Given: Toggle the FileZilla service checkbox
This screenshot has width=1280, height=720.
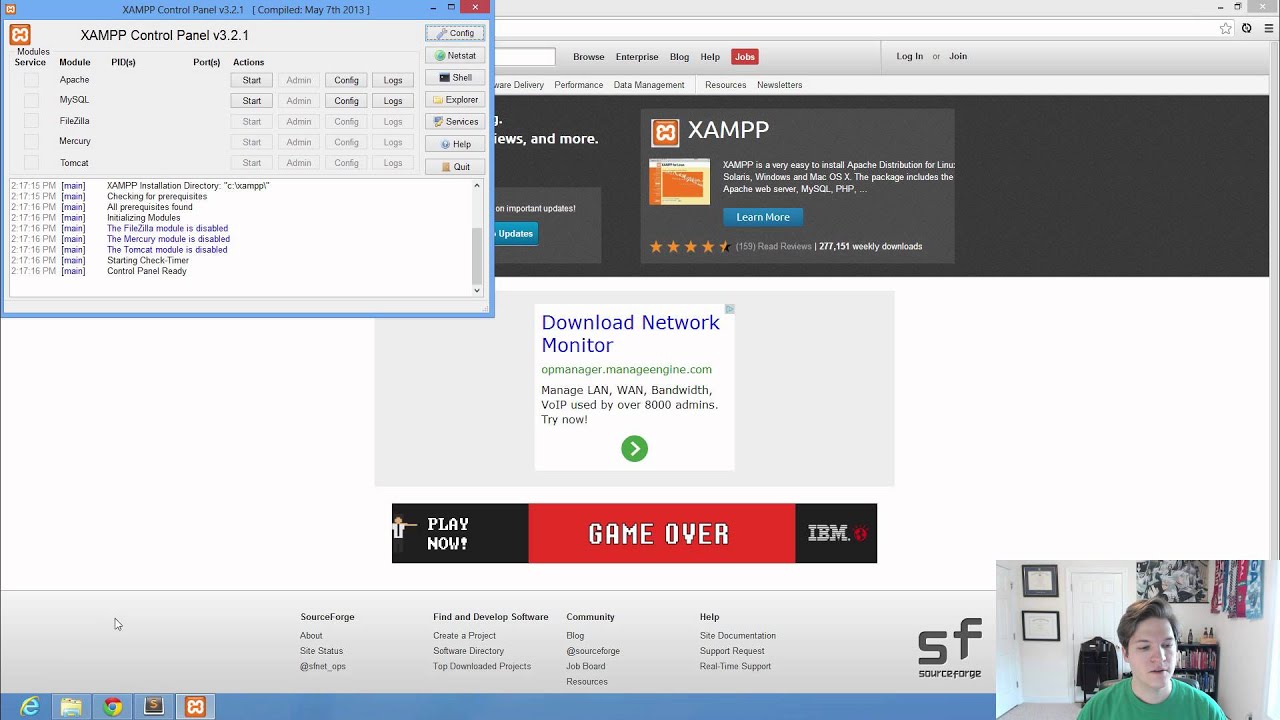Looking at the screenshot, I should click(x=31, y=121).
